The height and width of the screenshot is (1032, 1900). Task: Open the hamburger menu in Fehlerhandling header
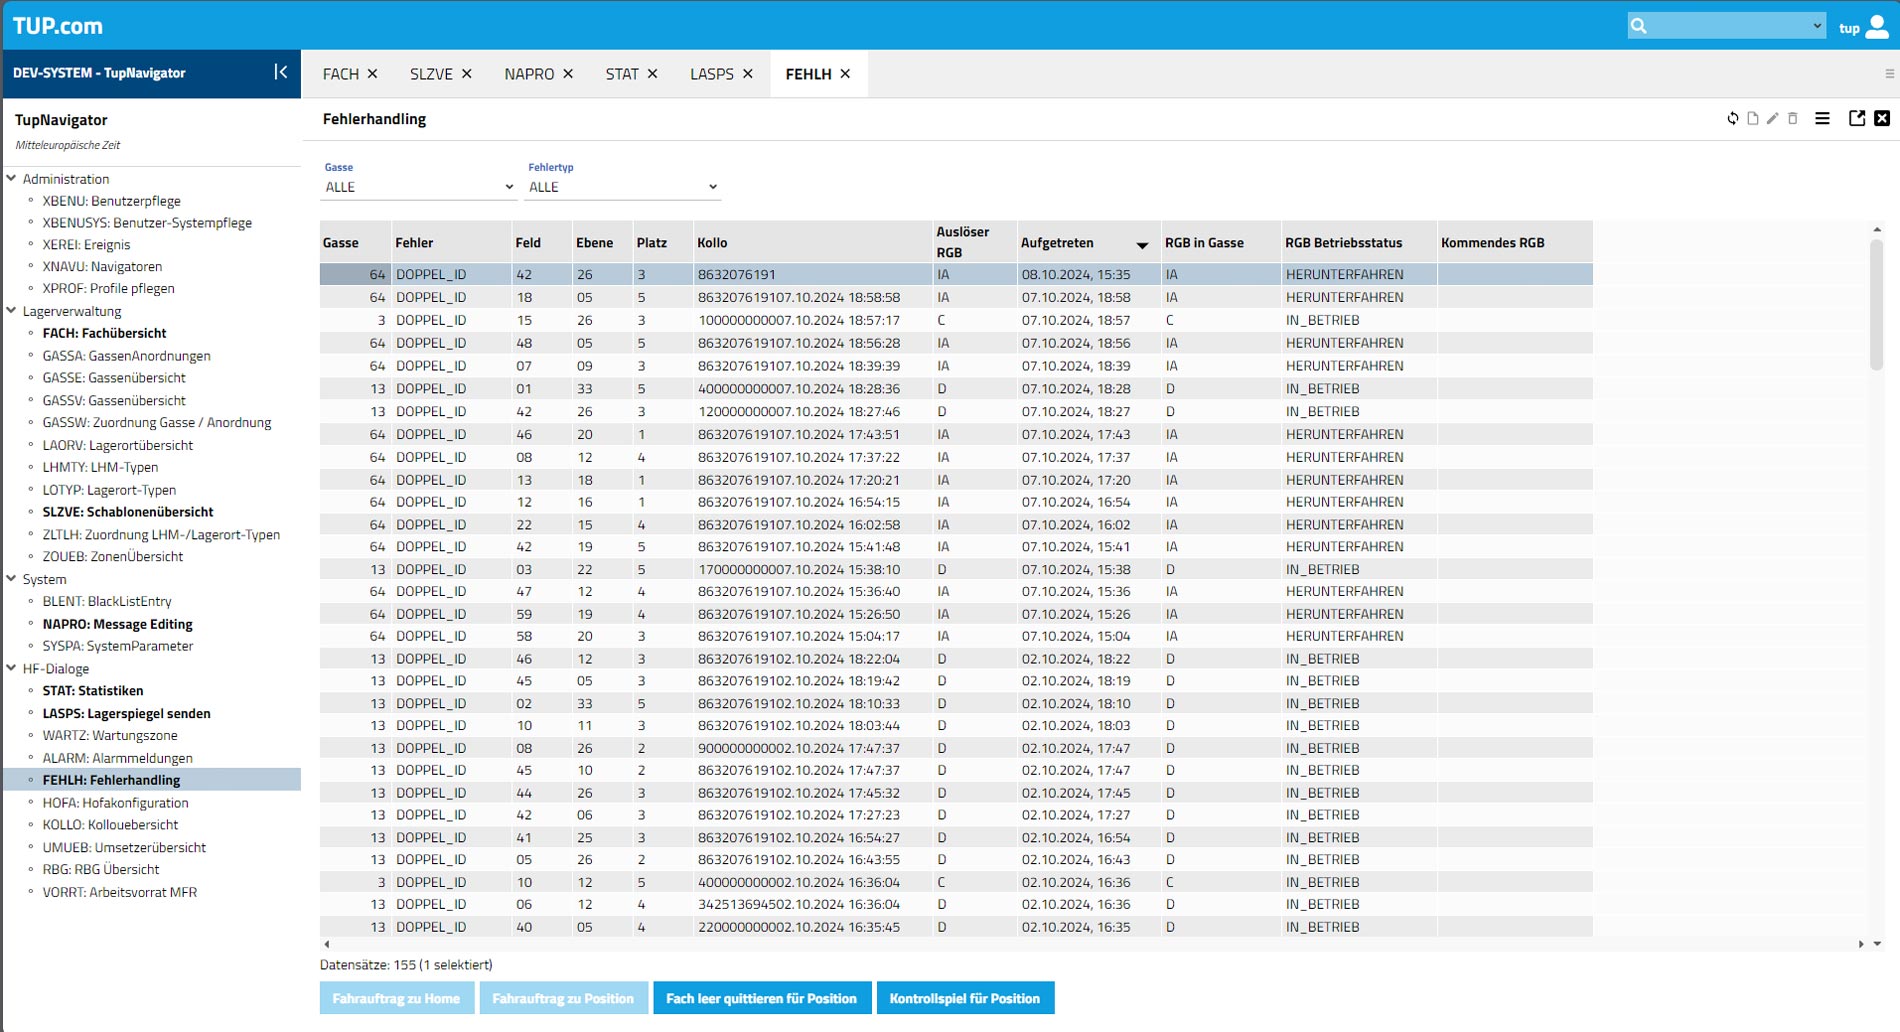tap(1822, 119)
